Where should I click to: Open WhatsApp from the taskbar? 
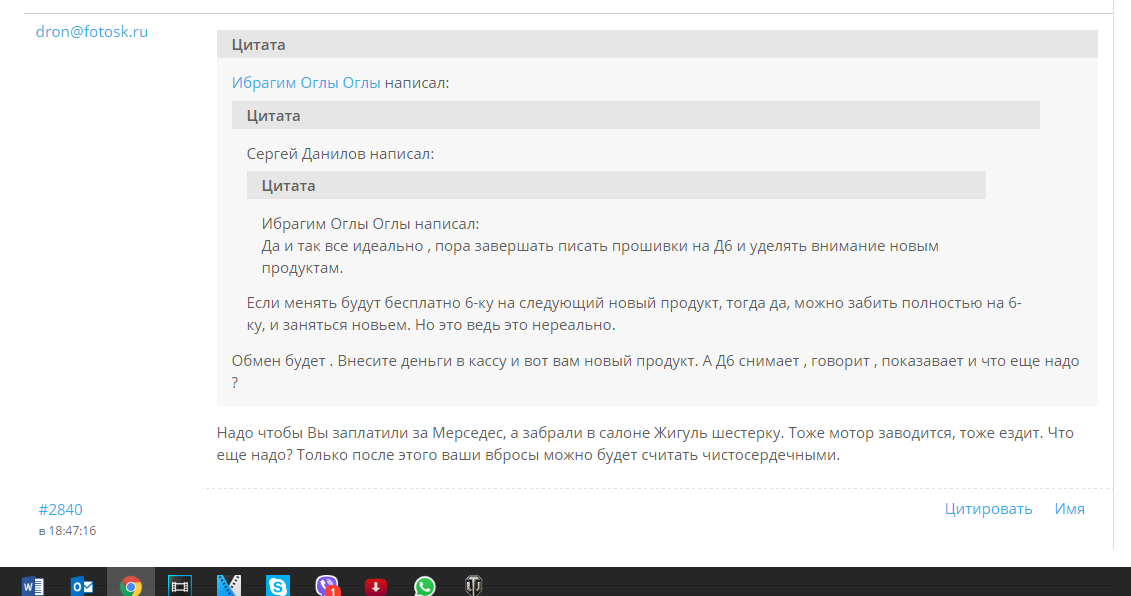[x=425, y=585]
